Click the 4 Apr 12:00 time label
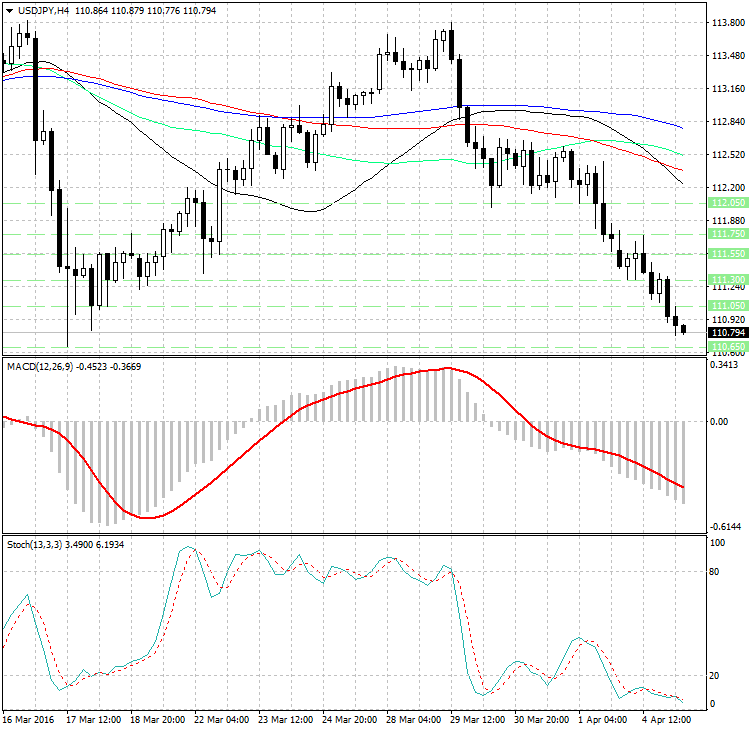 tap(667, 720)
